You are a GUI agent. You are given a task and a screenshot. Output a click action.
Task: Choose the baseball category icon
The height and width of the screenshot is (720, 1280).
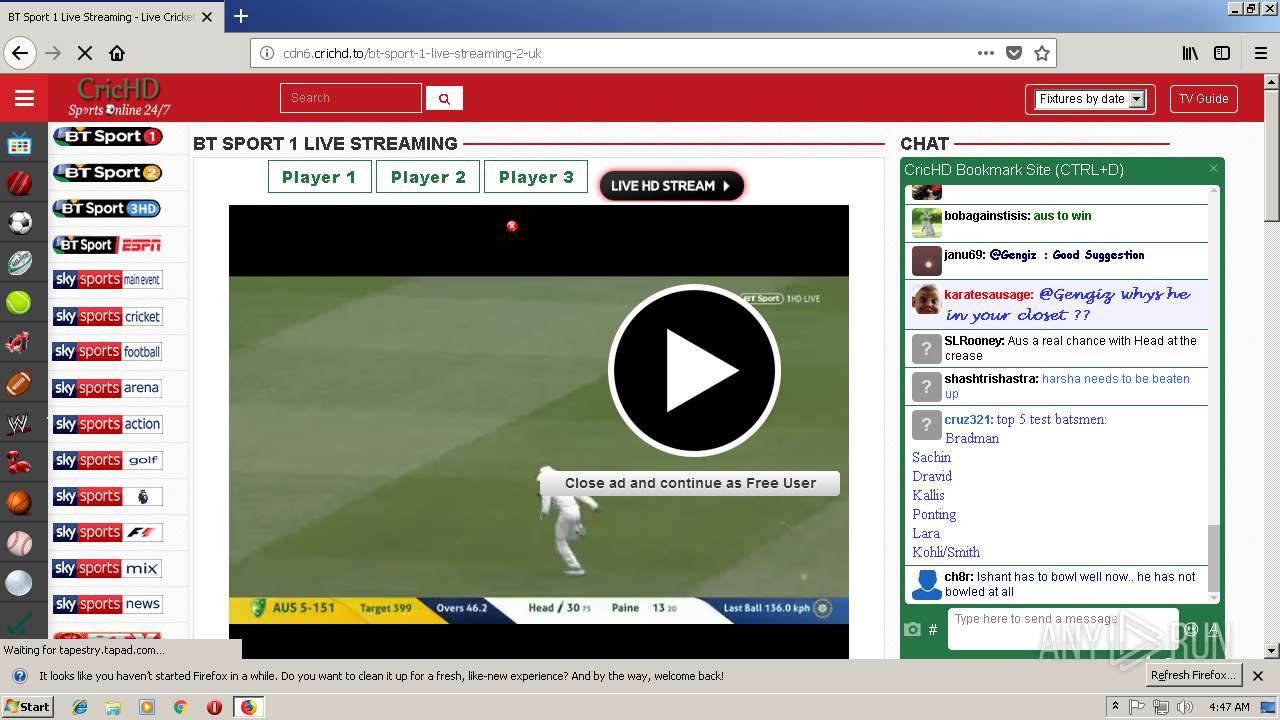[19, 543]
